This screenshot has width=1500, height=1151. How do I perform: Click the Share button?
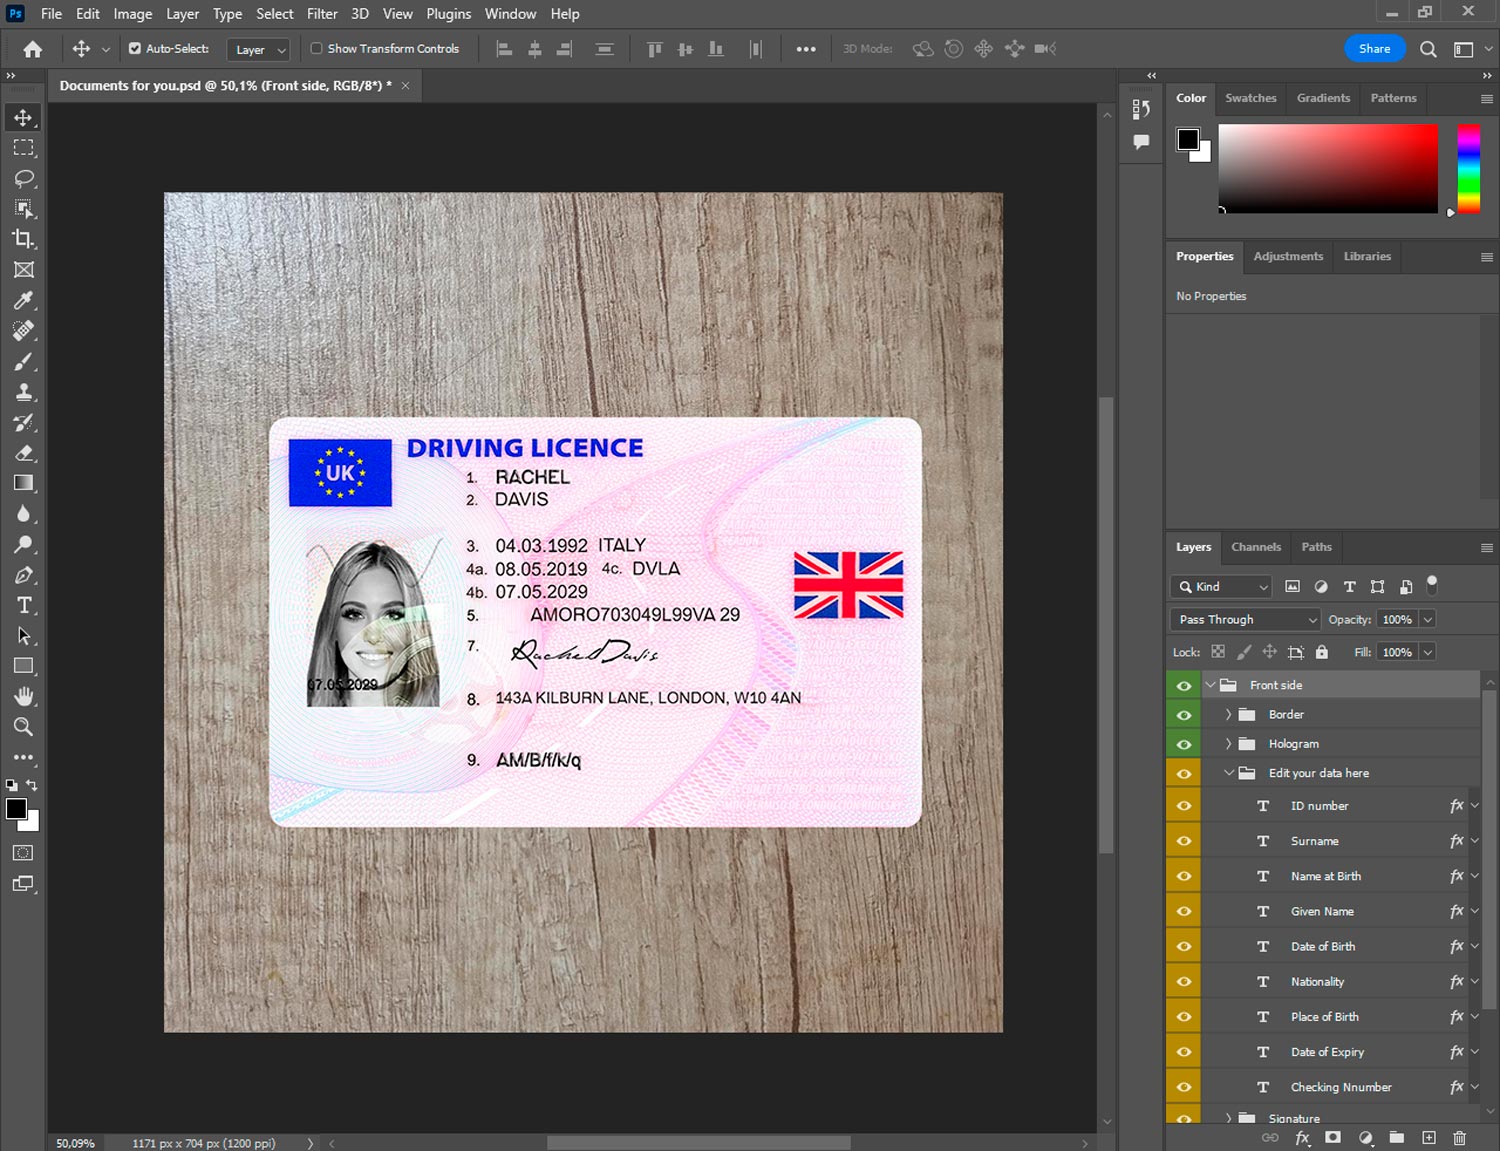coord(1374,49)
